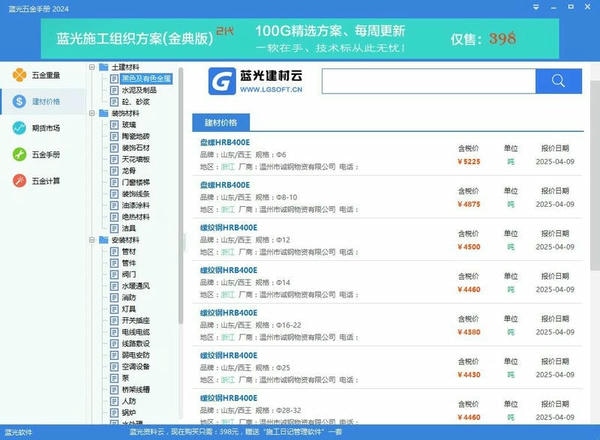Click the document icon beside 人防
The height and width of the screenshot is (440, 600).
[x=114, y=401]
